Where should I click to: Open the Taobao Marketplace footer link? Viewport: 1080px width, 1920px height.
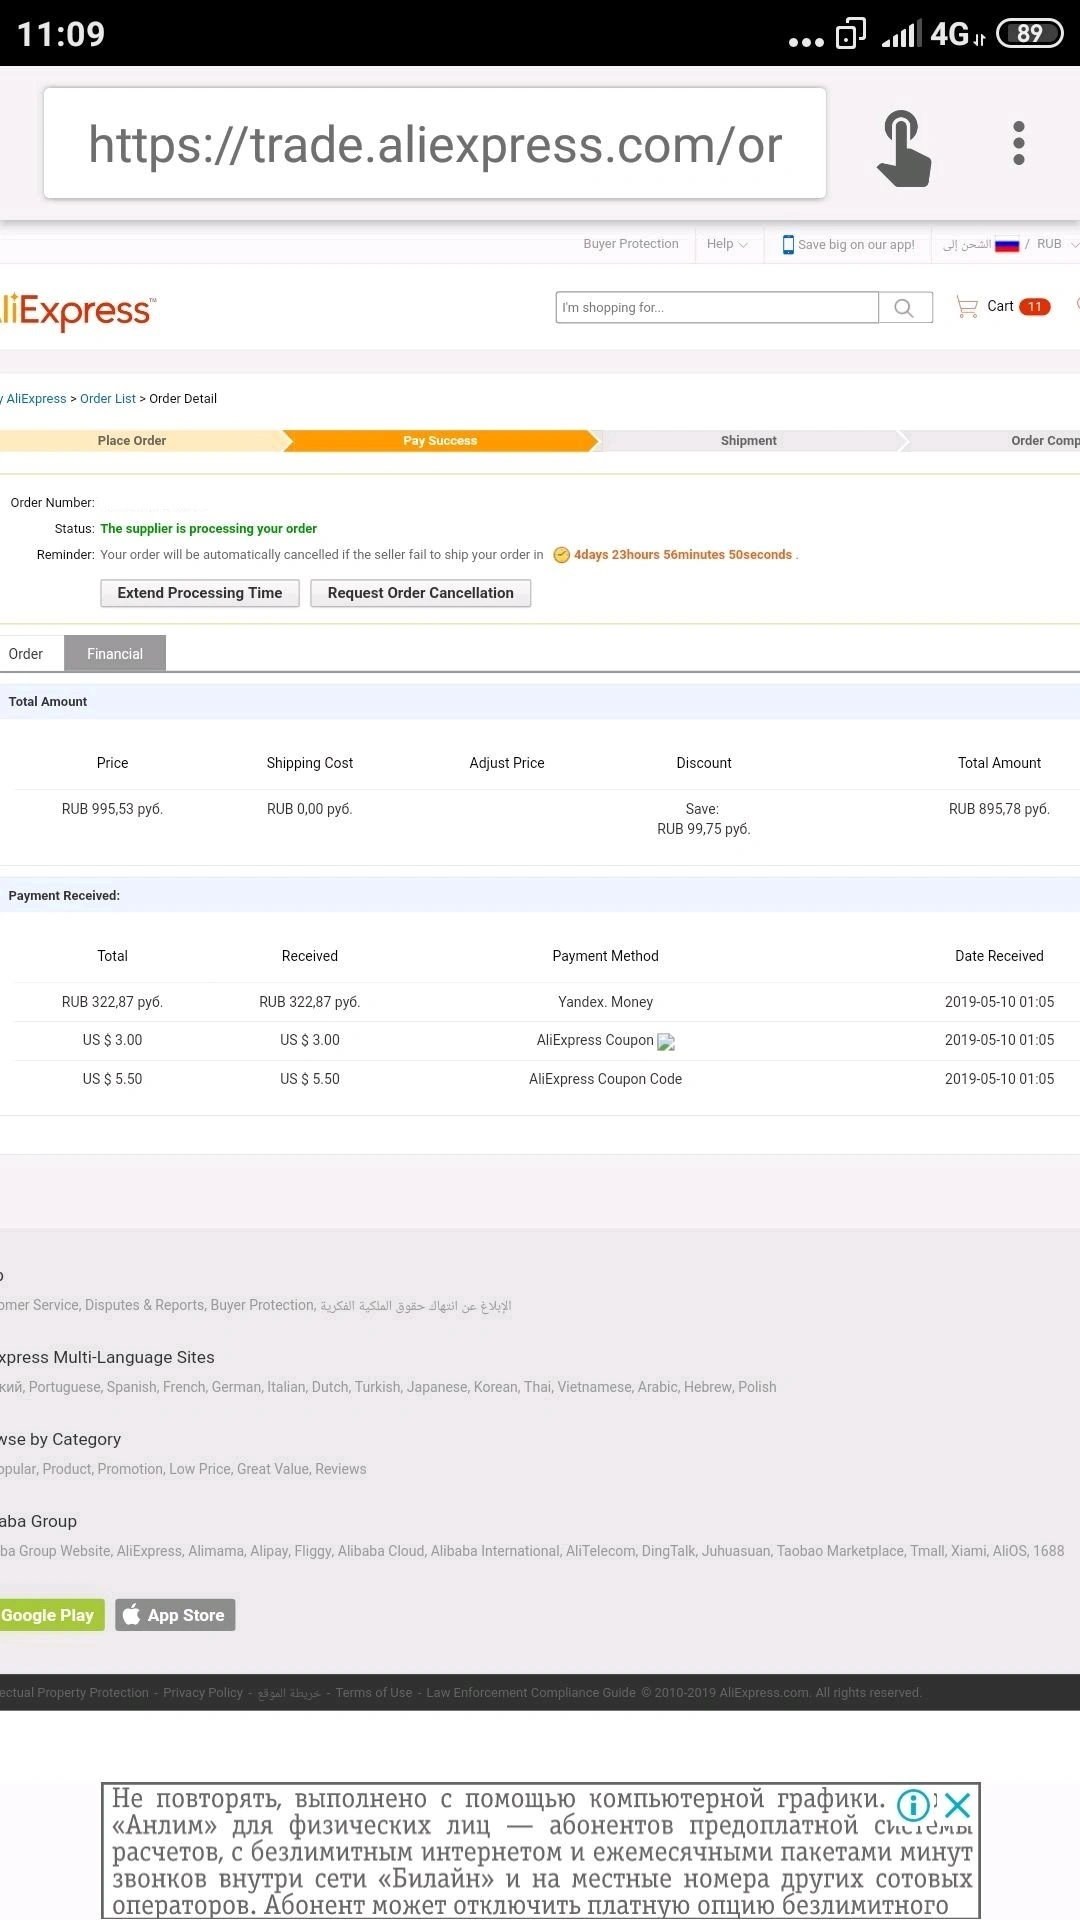[x=840, y=1551]
